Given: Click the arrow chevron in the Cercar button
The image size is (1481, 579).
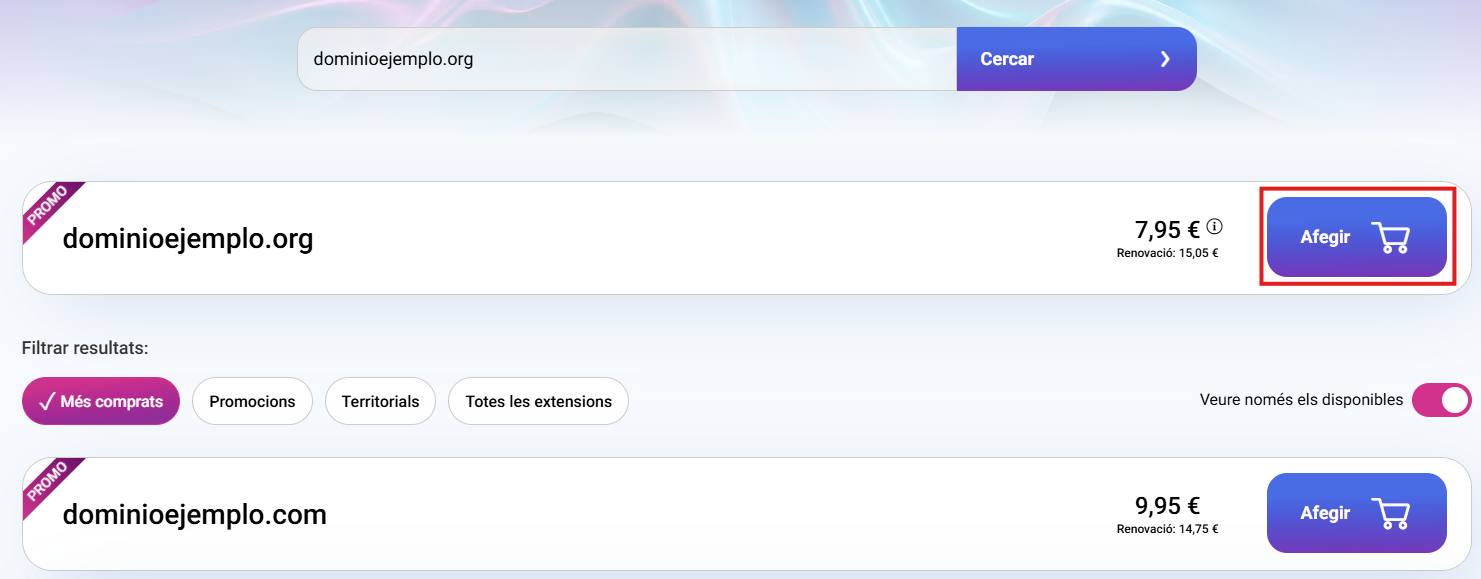Looking at the screenshot, I should coord(1165,59).
